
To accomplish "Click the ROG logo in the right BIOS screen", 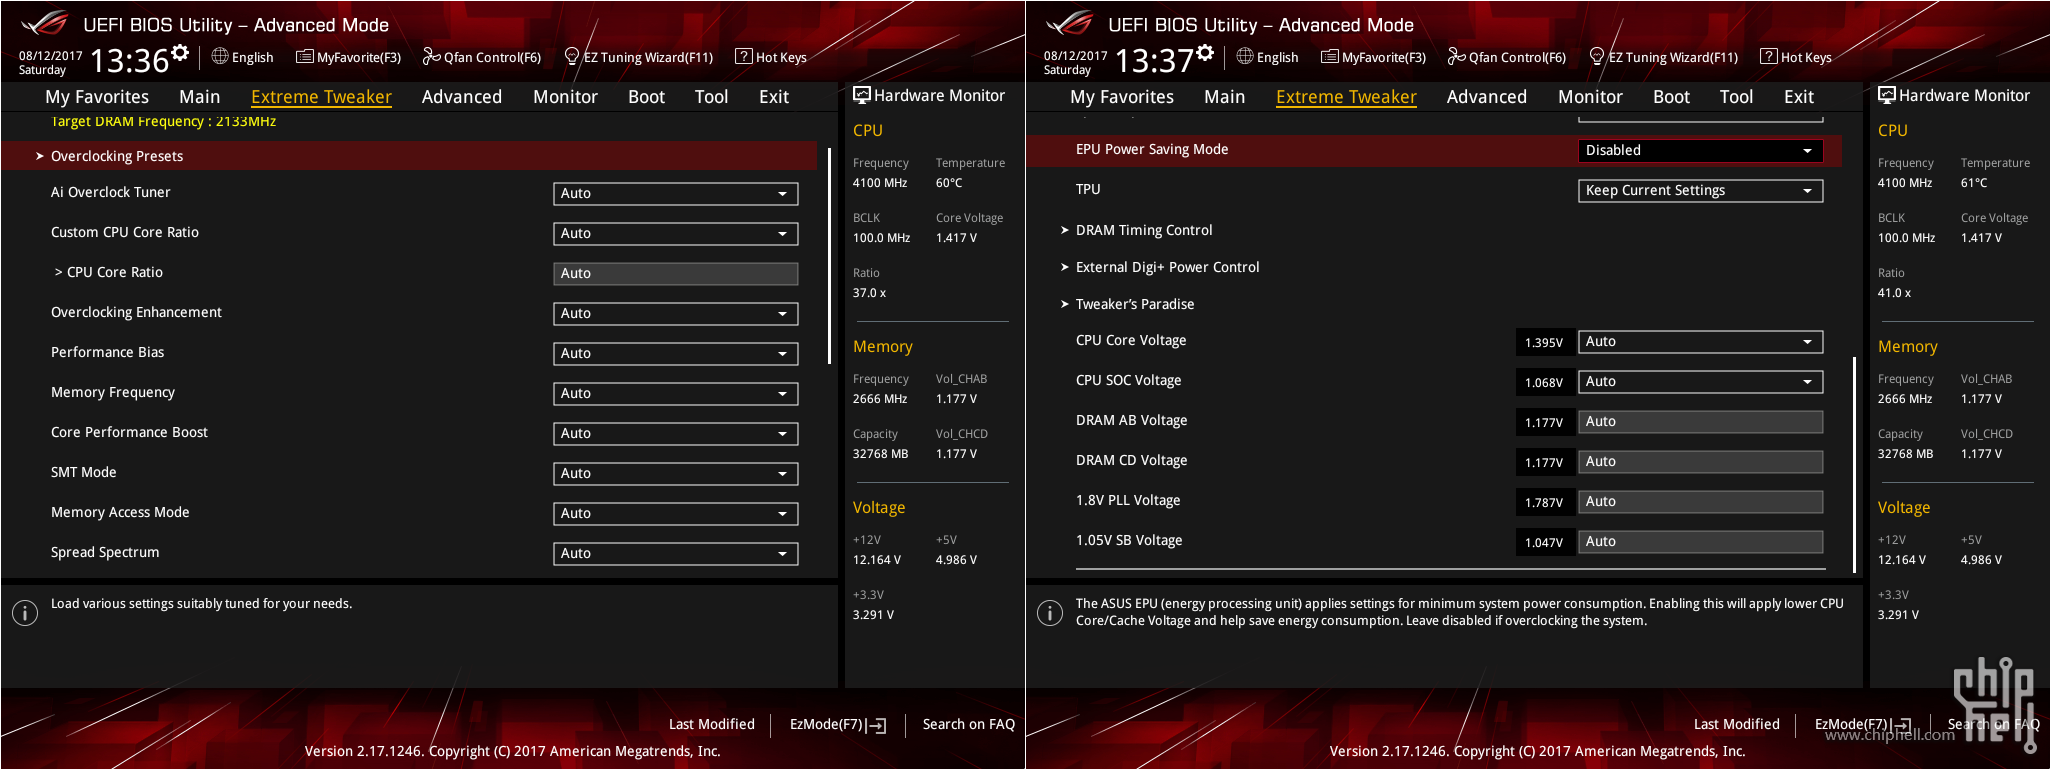I will tap(1068, 22).
